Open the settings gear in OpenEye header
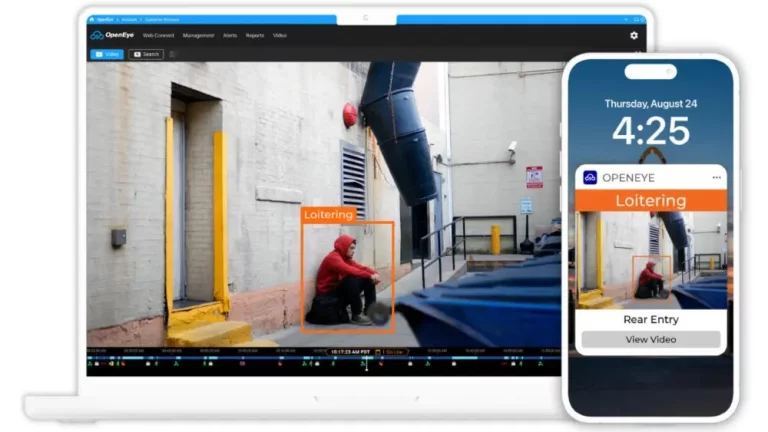Screen dimensions: 768x432 click(x=633, y=36)
